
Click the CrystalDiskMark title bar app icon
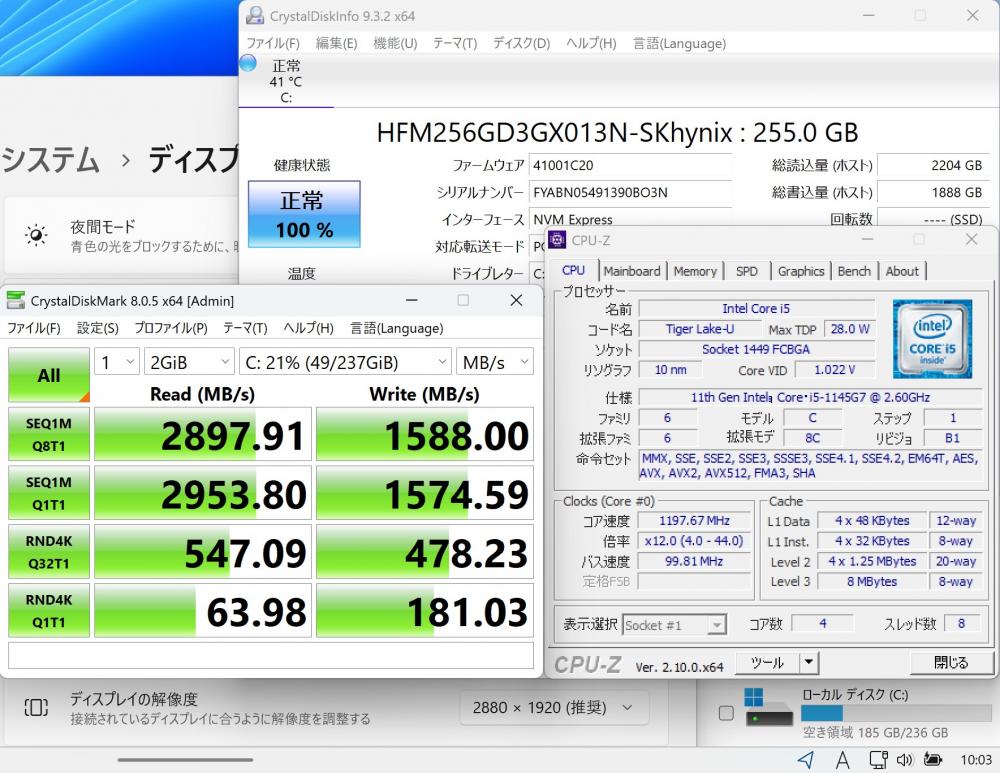(x=15, y=300)
